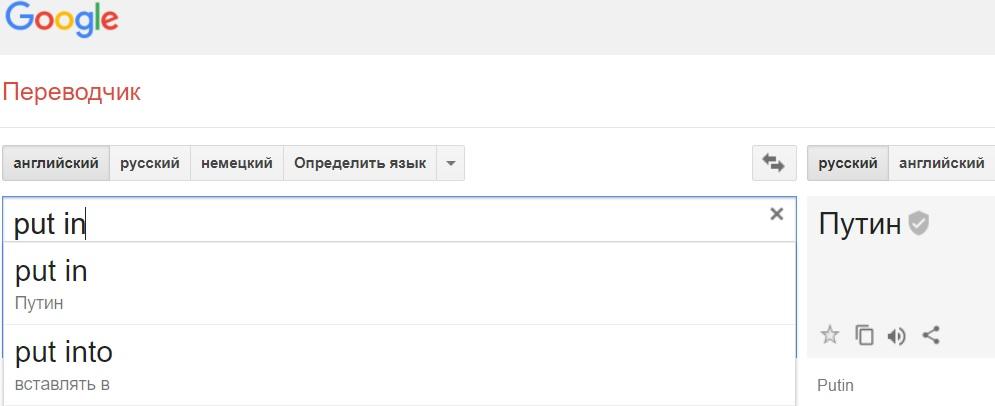The image size is (995, 406).
Task: Set target language to русский
Action: [848, 163]
